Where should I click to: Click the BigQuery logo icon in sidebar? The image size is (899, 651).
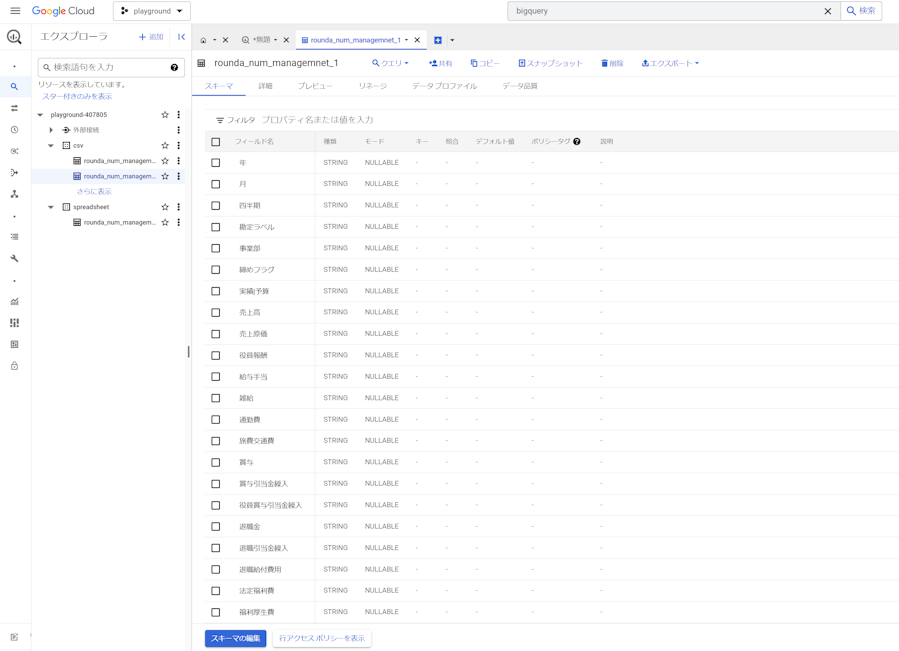tap(14, 37)
